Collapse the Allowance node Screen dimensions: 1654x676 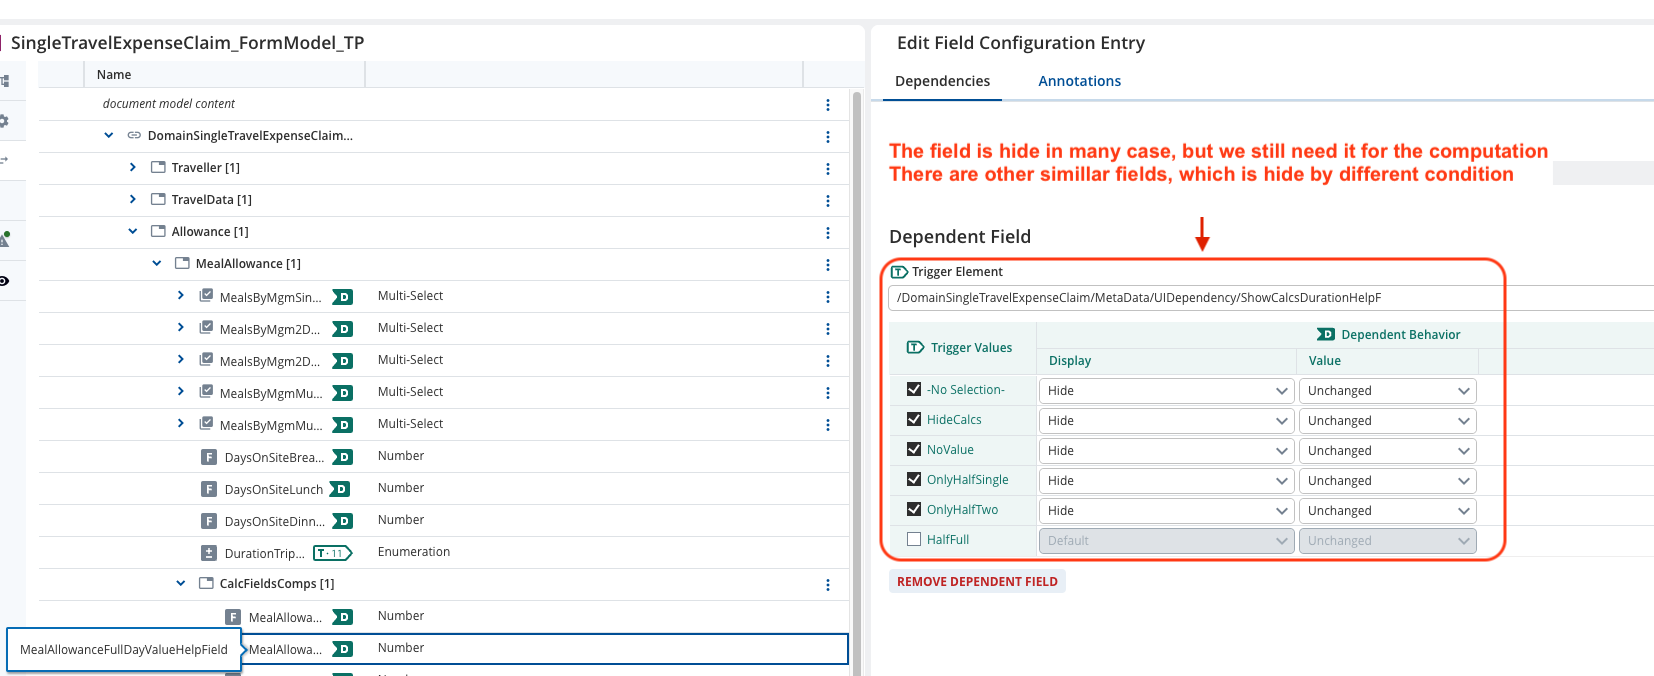coord(133,231)
